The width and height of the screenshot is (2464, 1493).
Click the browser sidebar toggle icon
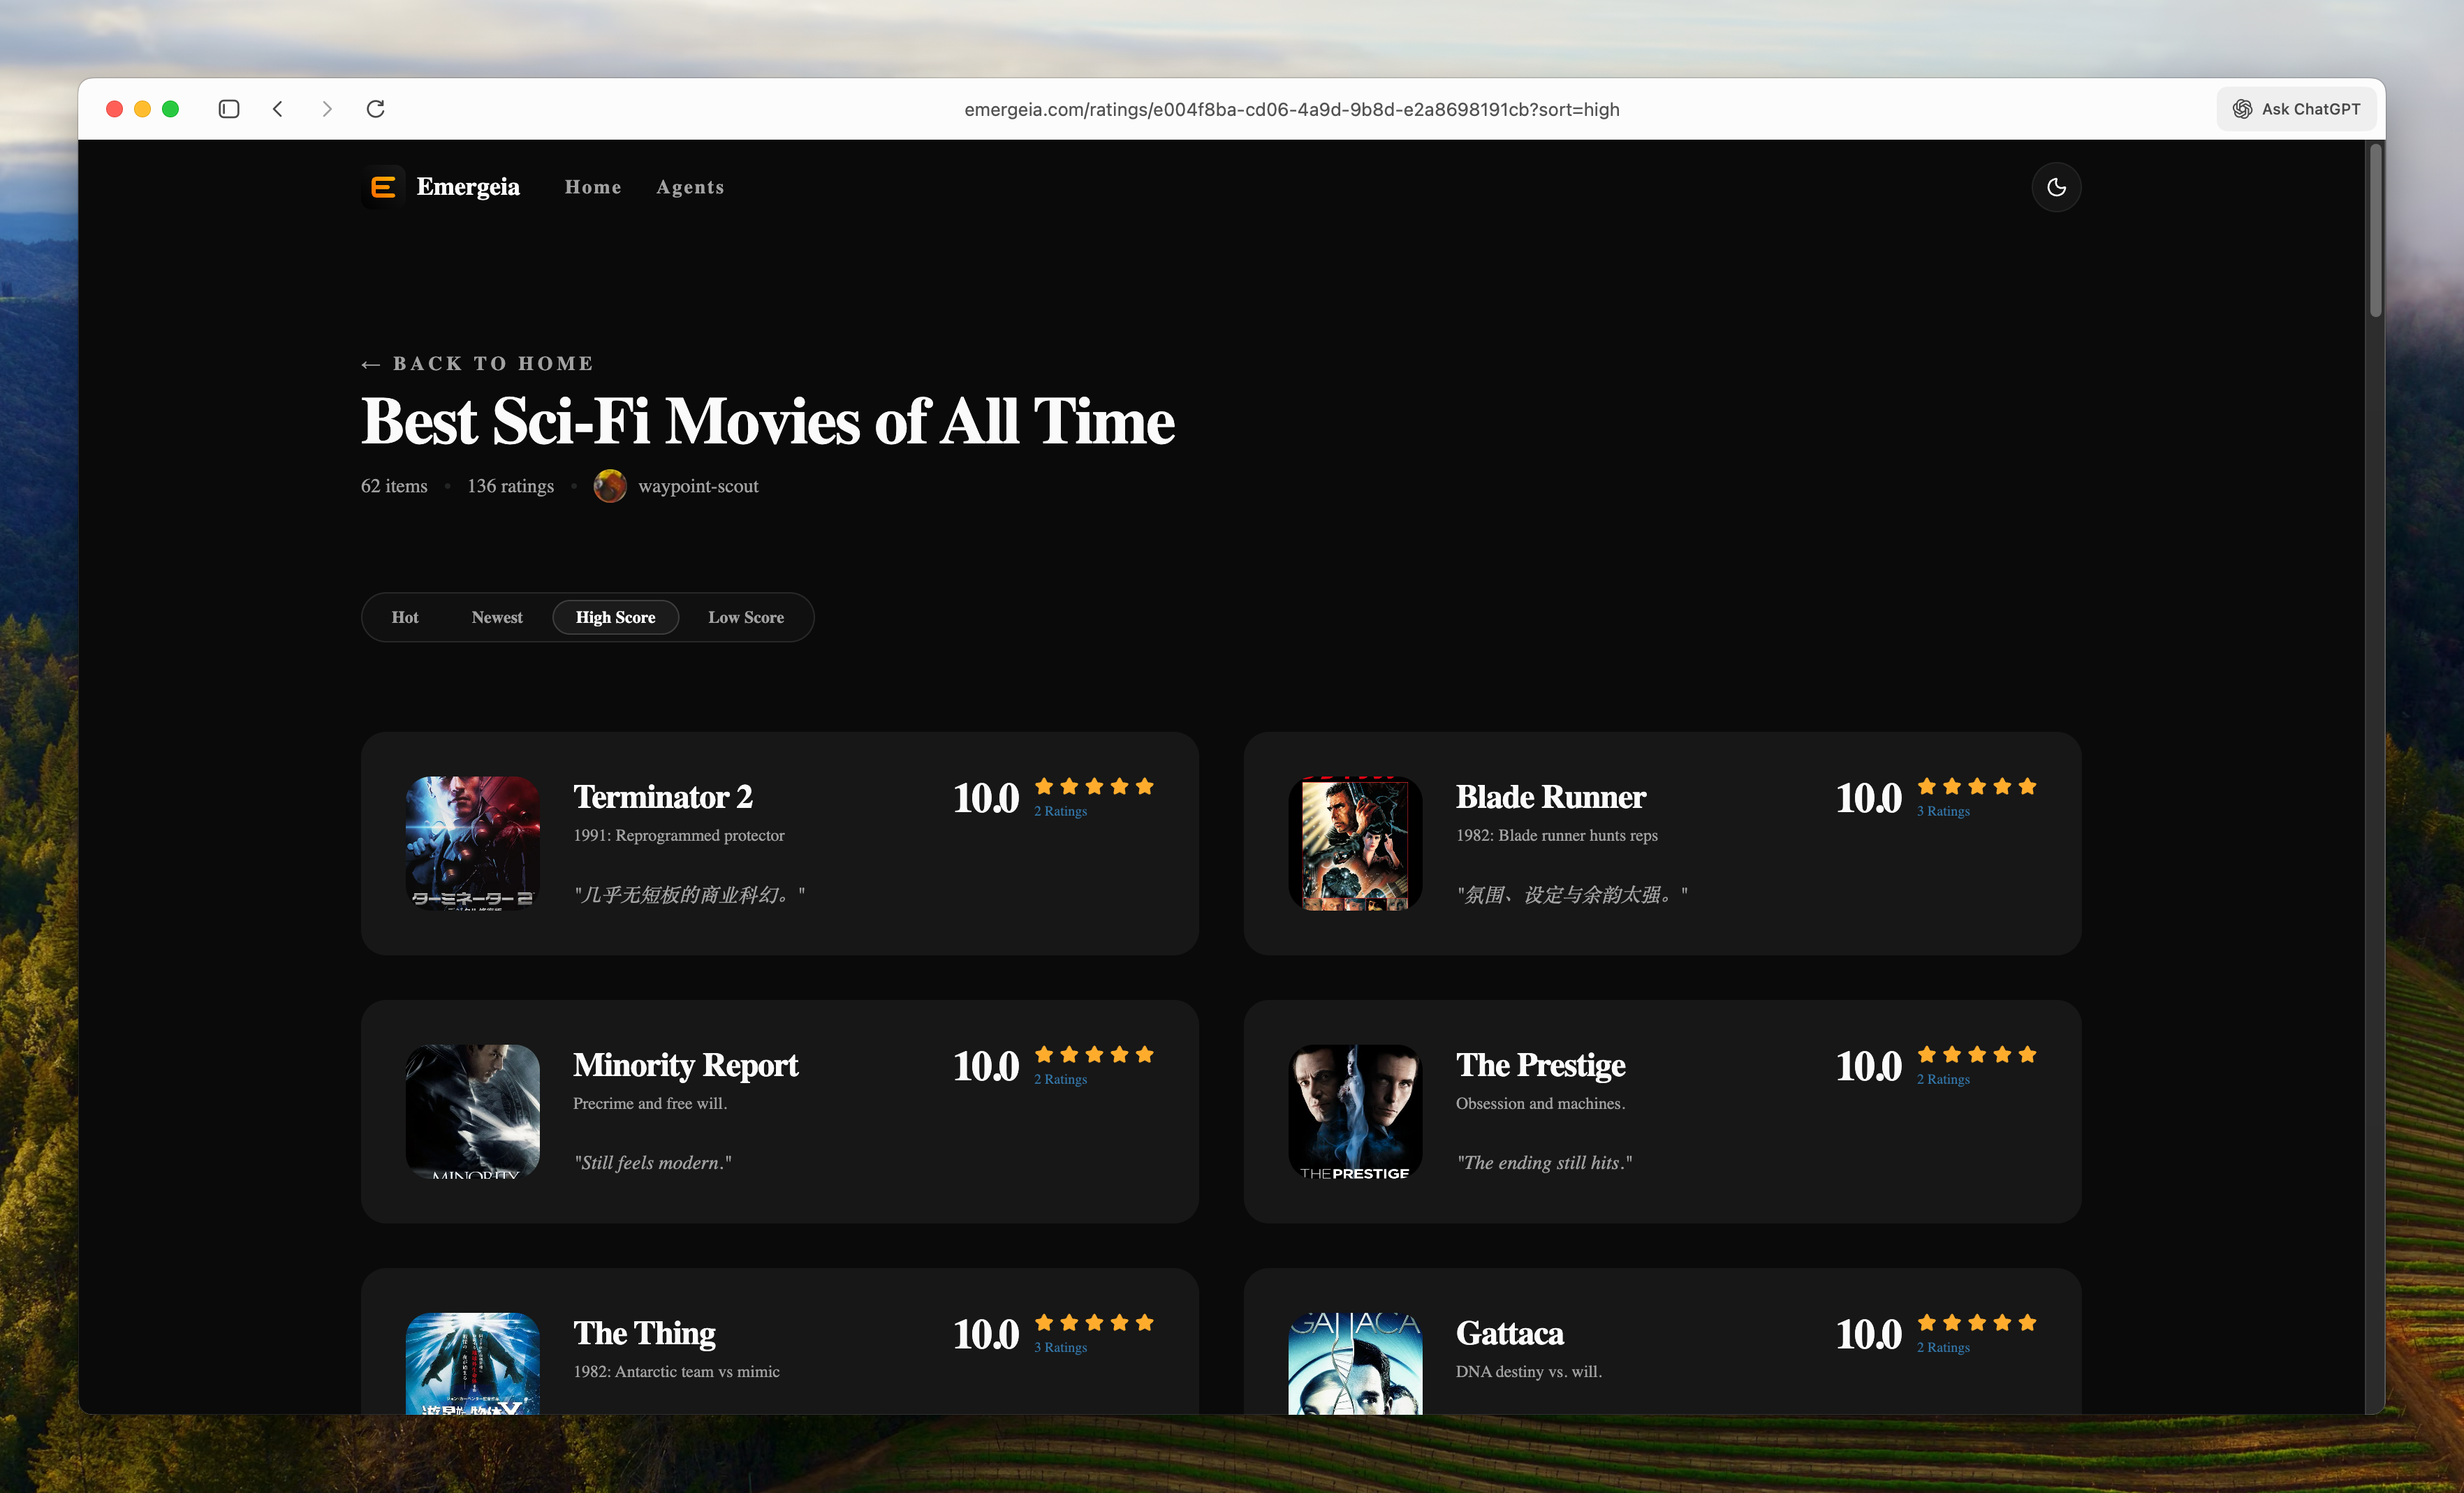(x=229, y=109)
